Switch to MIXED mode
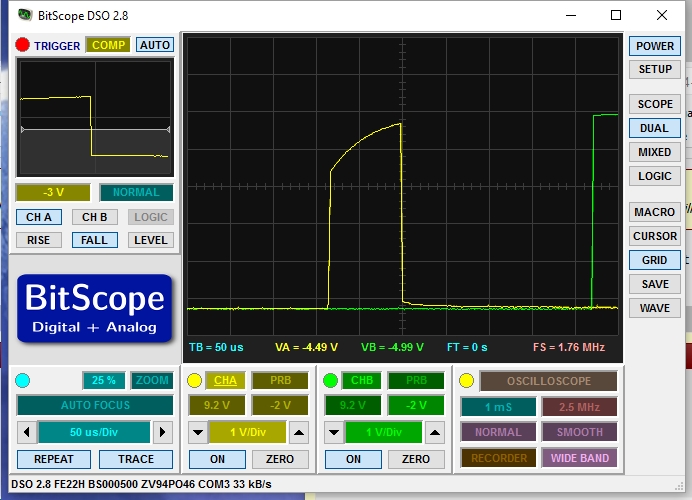The height and width of the screenshot is (500, 692). pyautogui.click(x=654, y=152)
